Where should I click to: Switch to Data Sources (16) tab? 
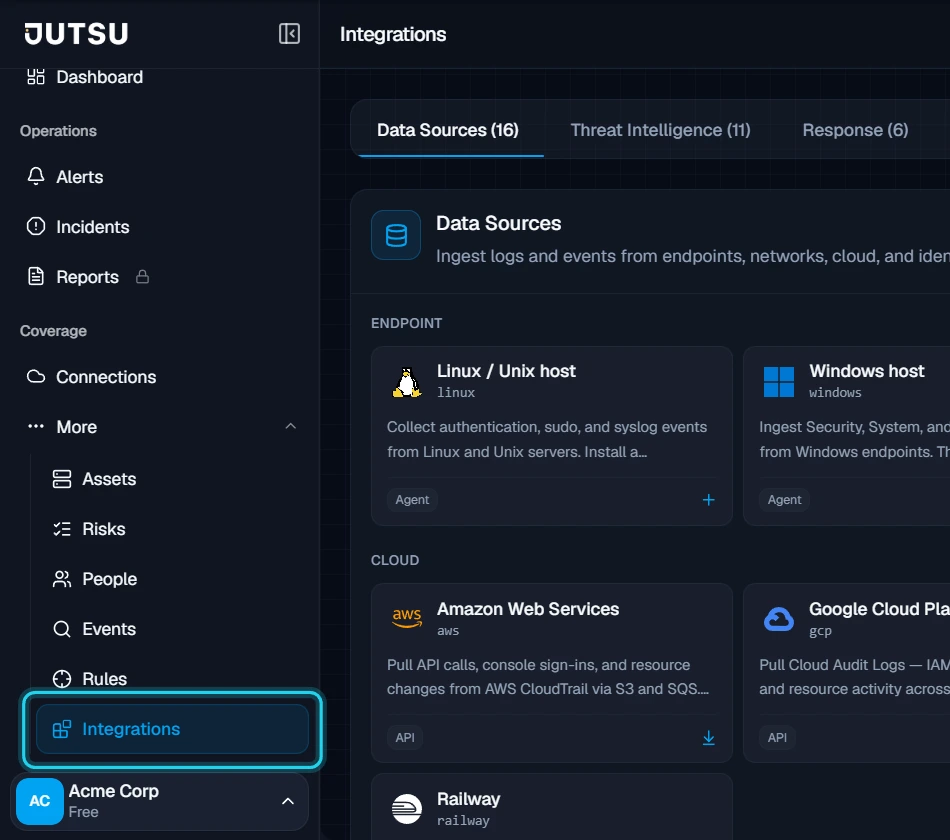point(448,130)
